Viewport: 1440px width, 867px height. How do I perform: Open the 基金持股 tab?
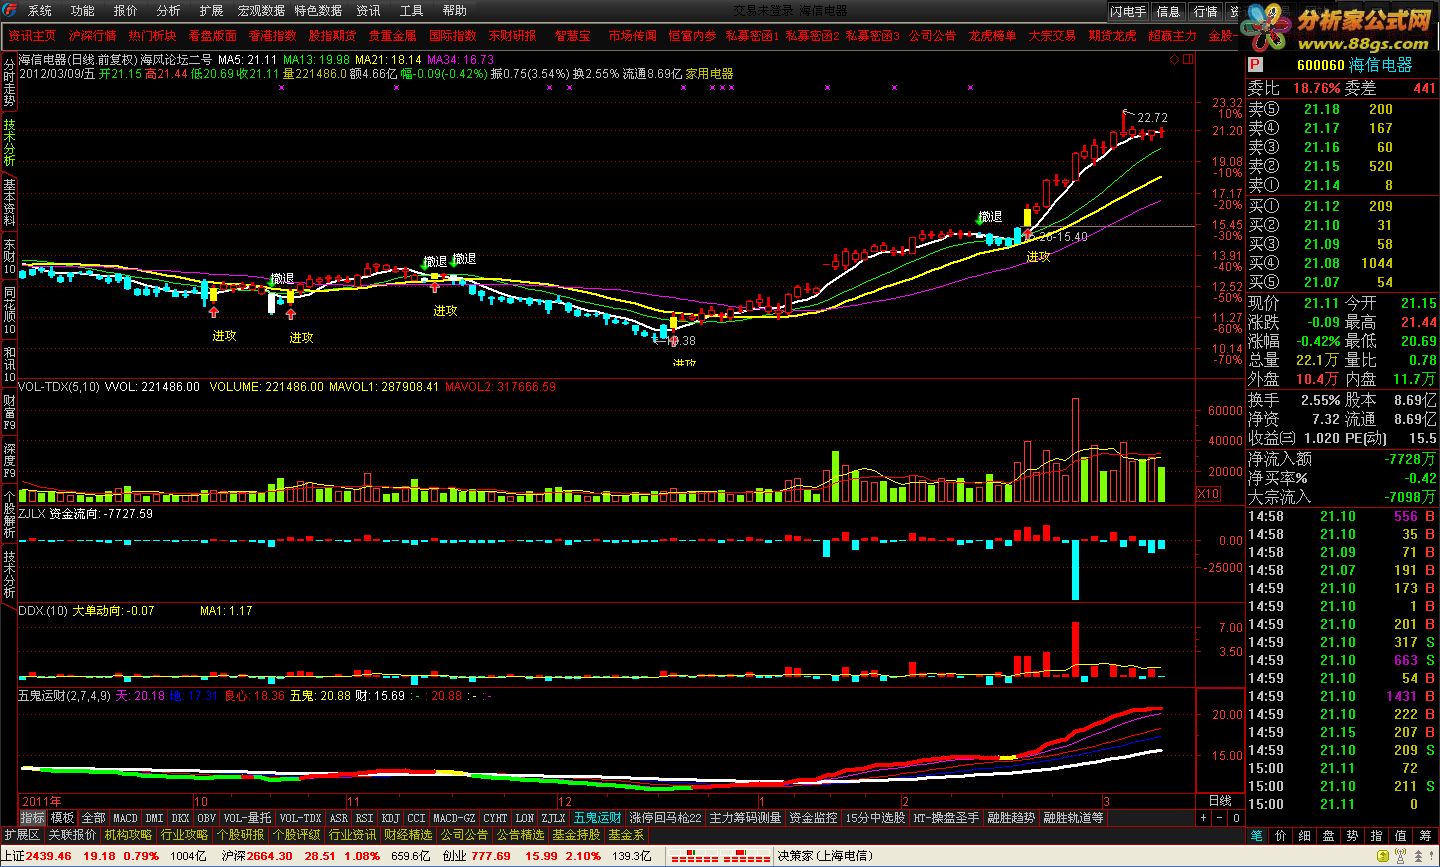pyautogui.click(x=577, y=834)
